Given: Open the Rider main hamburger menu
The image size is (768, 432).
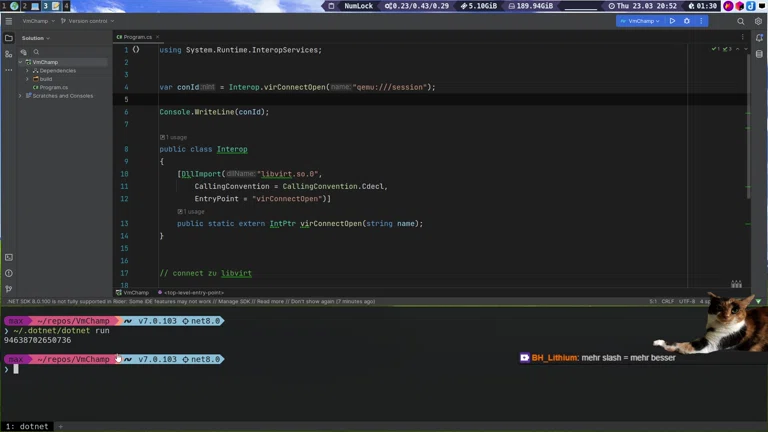Looking at the screenshot, I should pos(9,21).
